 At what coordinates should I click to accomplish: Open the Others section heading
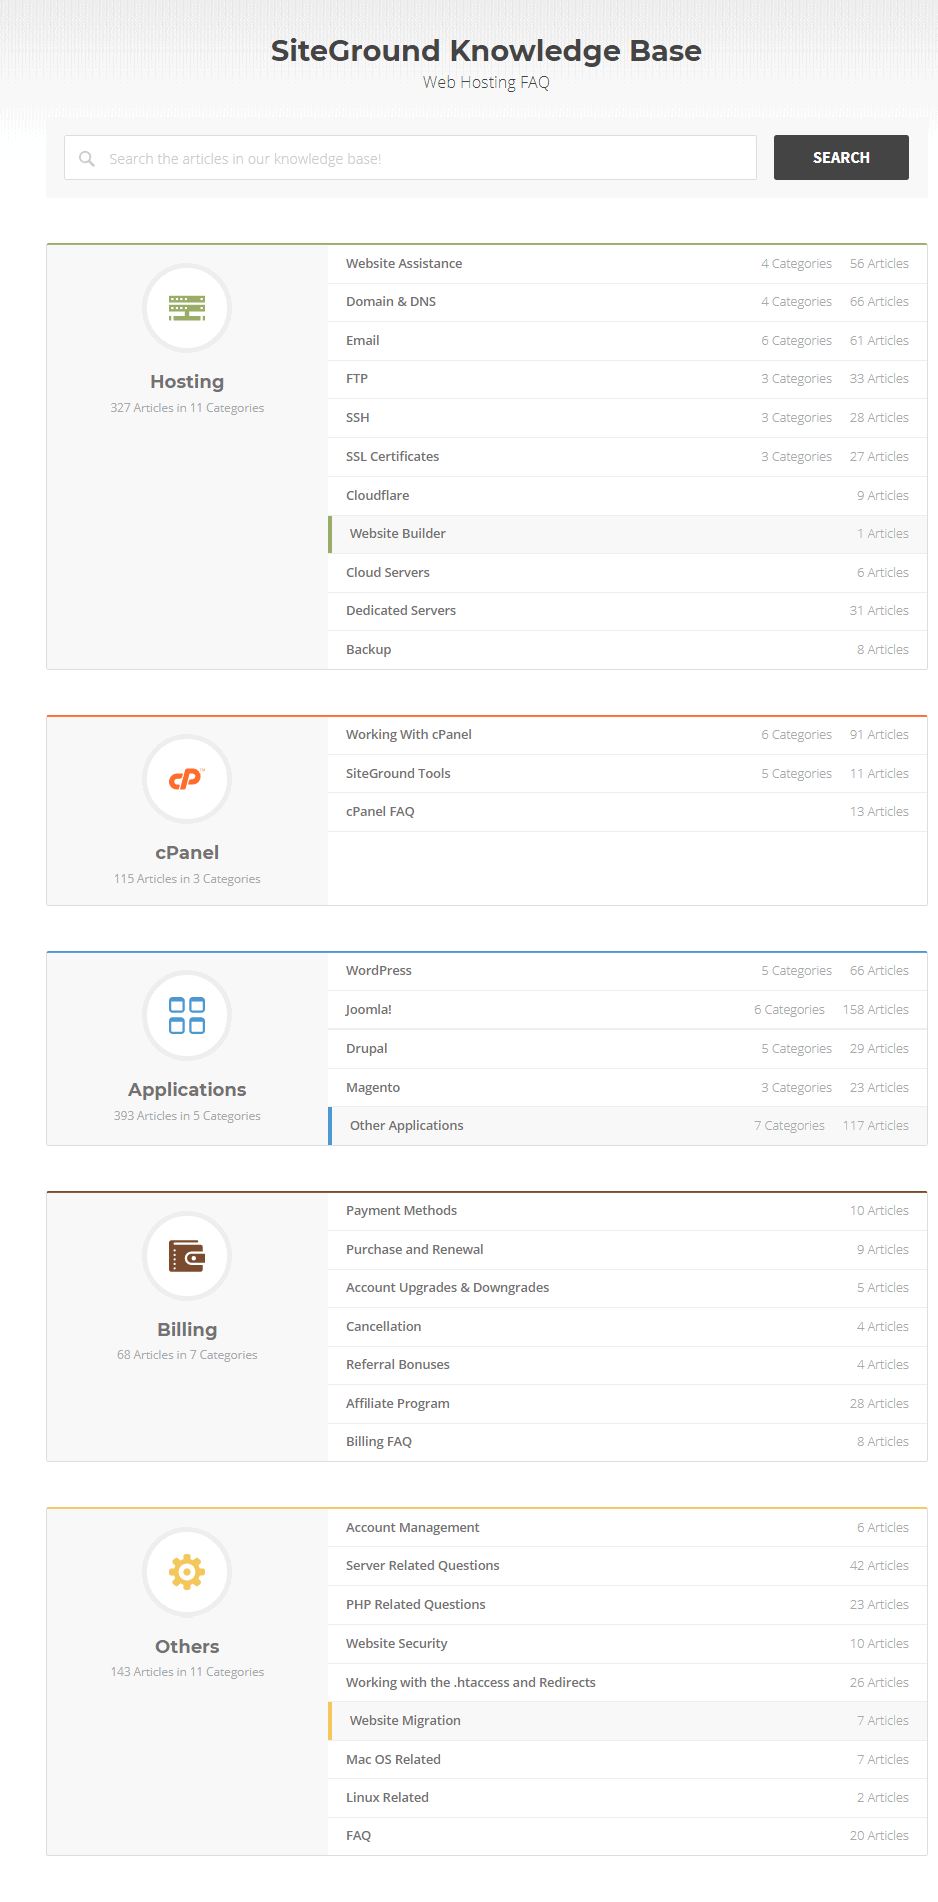tap(187, 1647)
